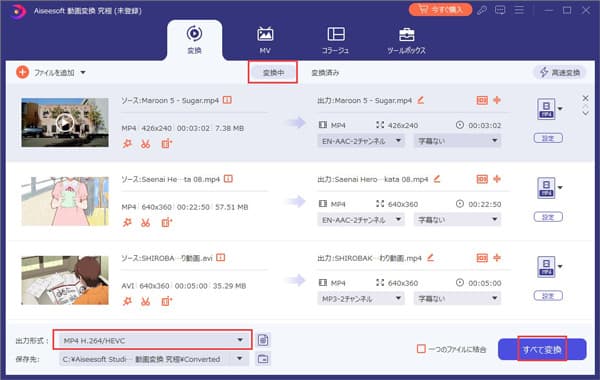This screenshot has width=600, height=380.
Task: Click enhance icon for Saenai video
Action: click(x=127, y=222)
